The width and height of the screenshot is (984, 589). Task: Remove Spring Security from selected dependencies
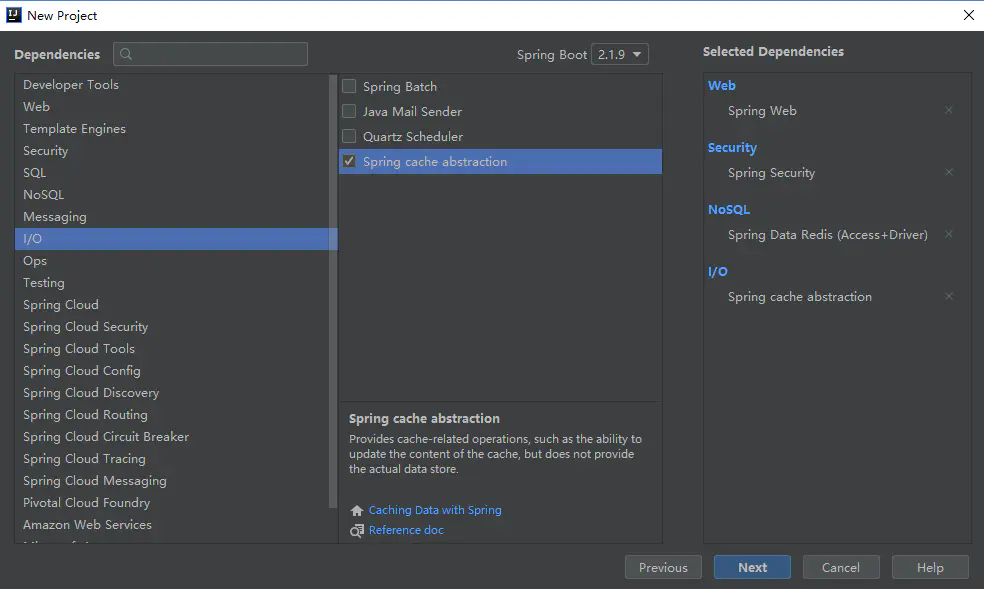tap(949, 173)
